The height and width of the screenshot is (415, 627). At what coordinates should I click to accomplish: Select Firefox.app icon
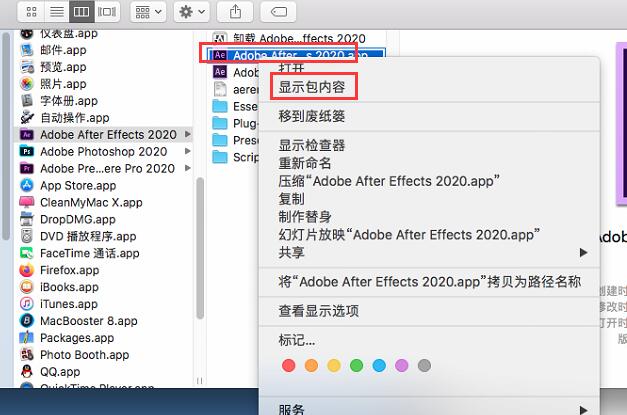[x=26, y=270]
